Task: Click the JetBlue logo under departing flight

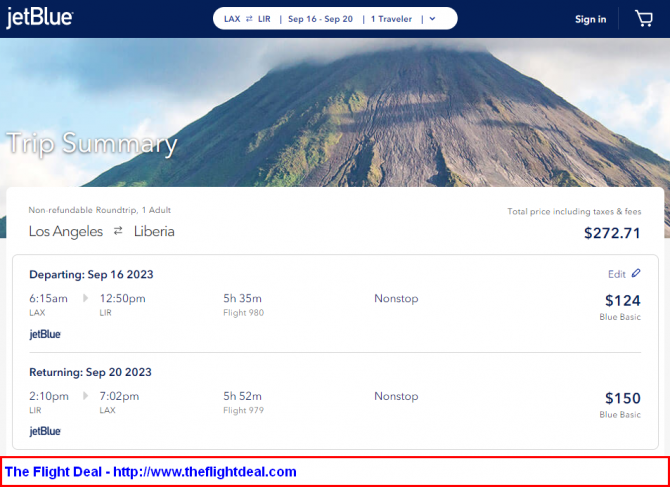Action: pos(45,334)
